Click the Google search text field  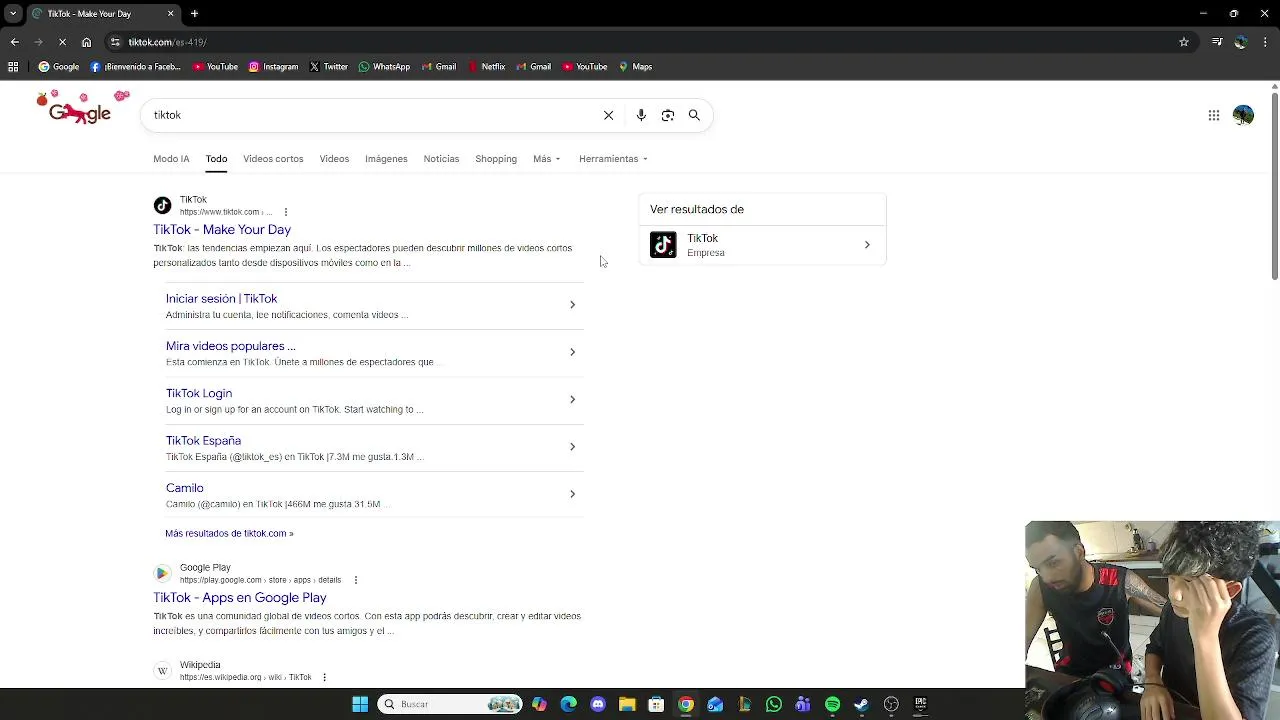375,115
